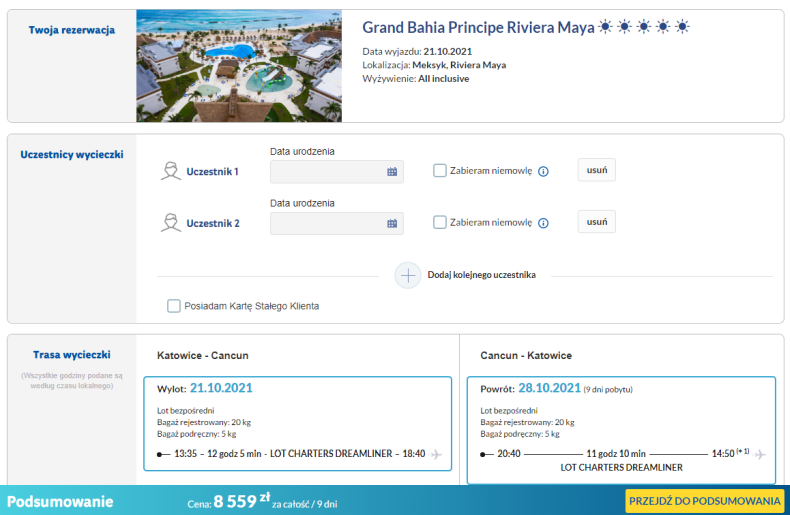Click the (9 dni pobytu) stay length note
The height and width of the screenshot is (515, 790).
[608, 390]
